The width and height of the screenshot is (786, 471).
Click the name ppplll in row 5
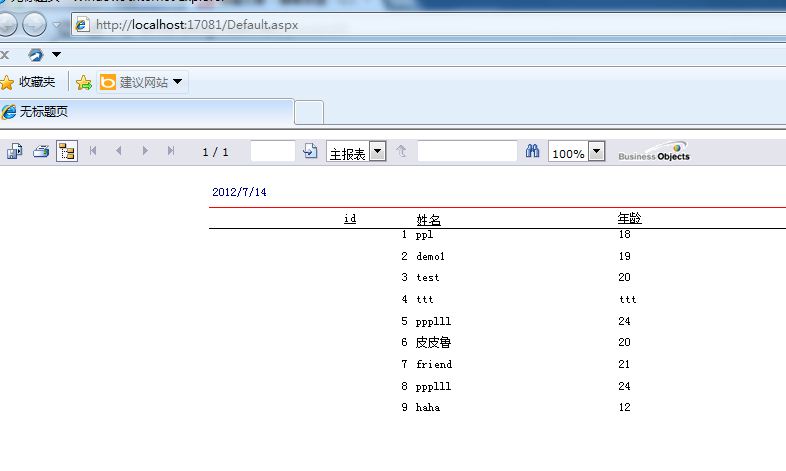[433, 322]
